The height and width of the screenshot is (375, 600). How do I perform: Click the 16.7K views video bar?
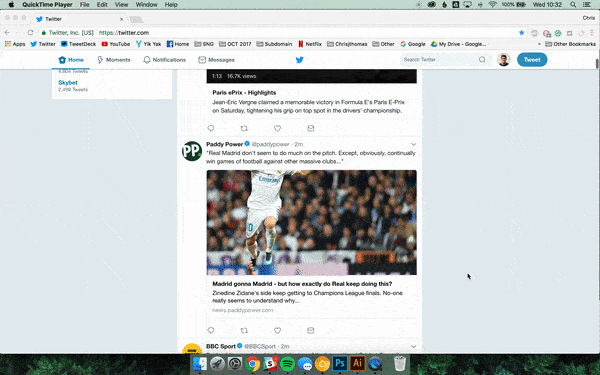(311, 76)
